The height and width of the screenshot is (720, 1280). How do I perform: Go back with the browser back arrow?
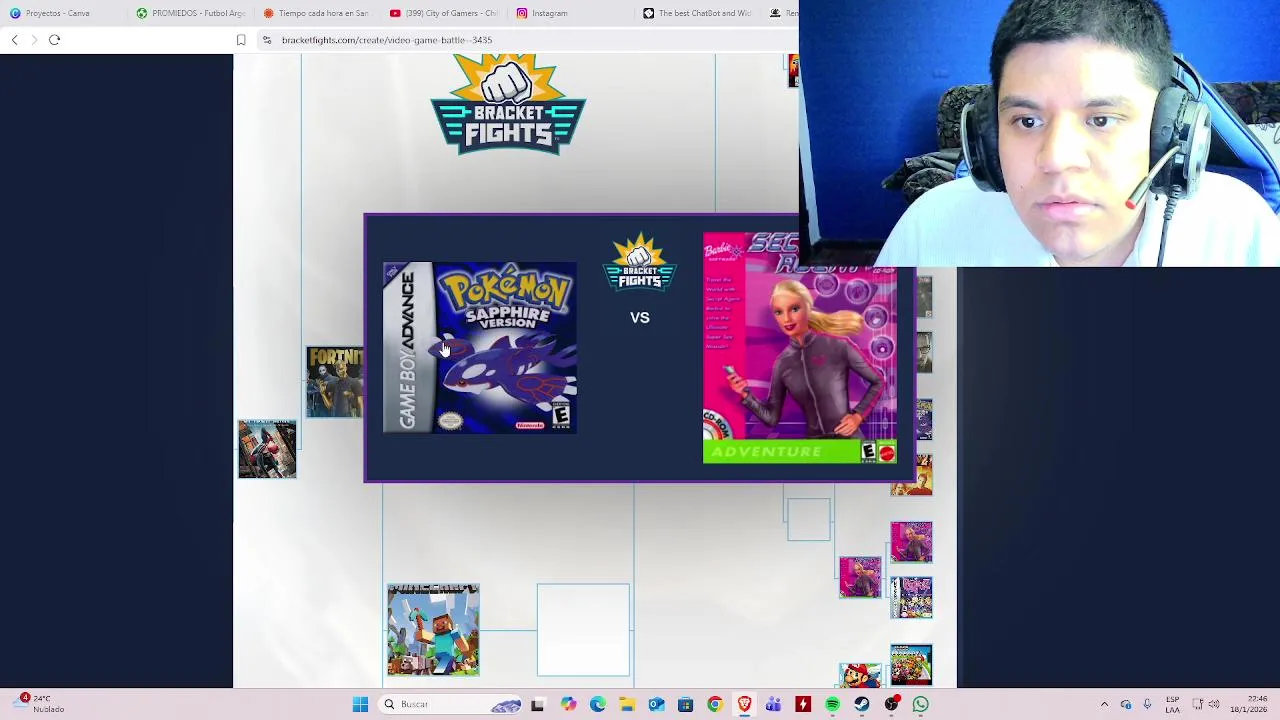pyautogui.click(x=14, y=40)
